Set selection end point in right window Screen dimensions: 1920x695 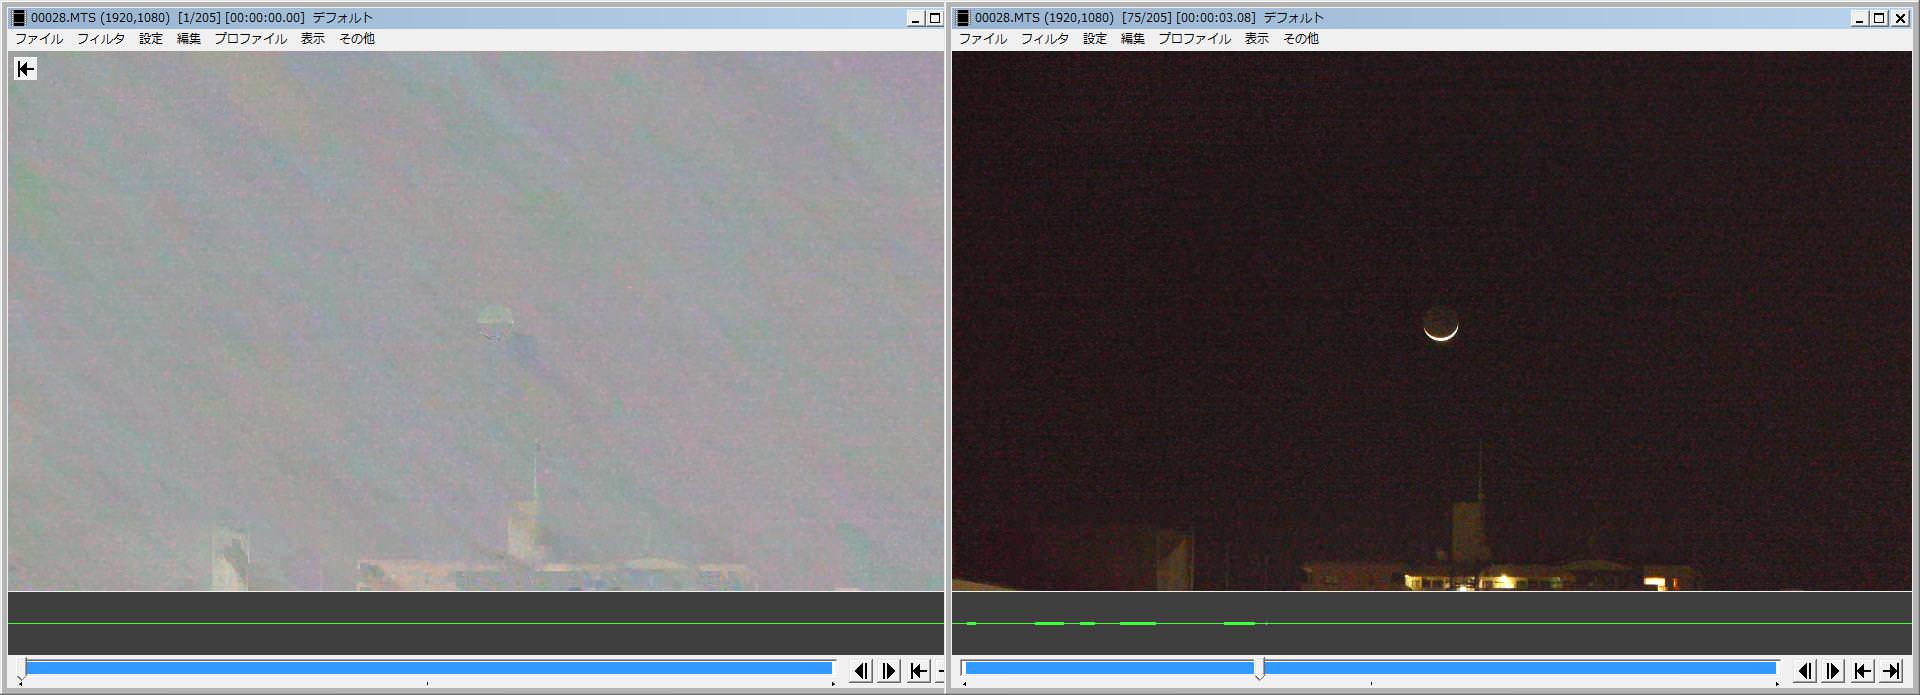click(1891, 671)
